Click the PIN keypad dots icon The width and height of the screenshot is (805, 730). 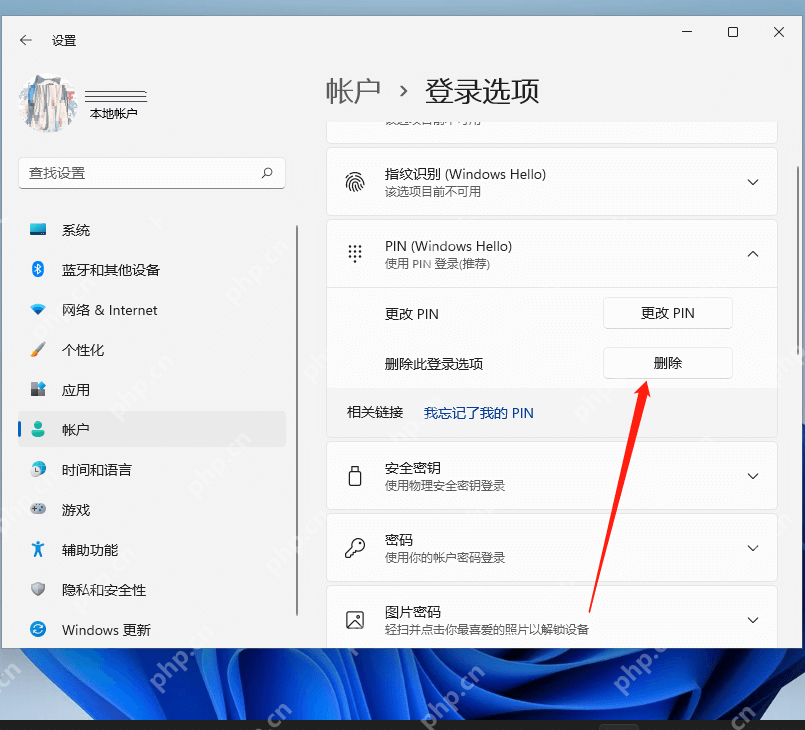(355, 254)
